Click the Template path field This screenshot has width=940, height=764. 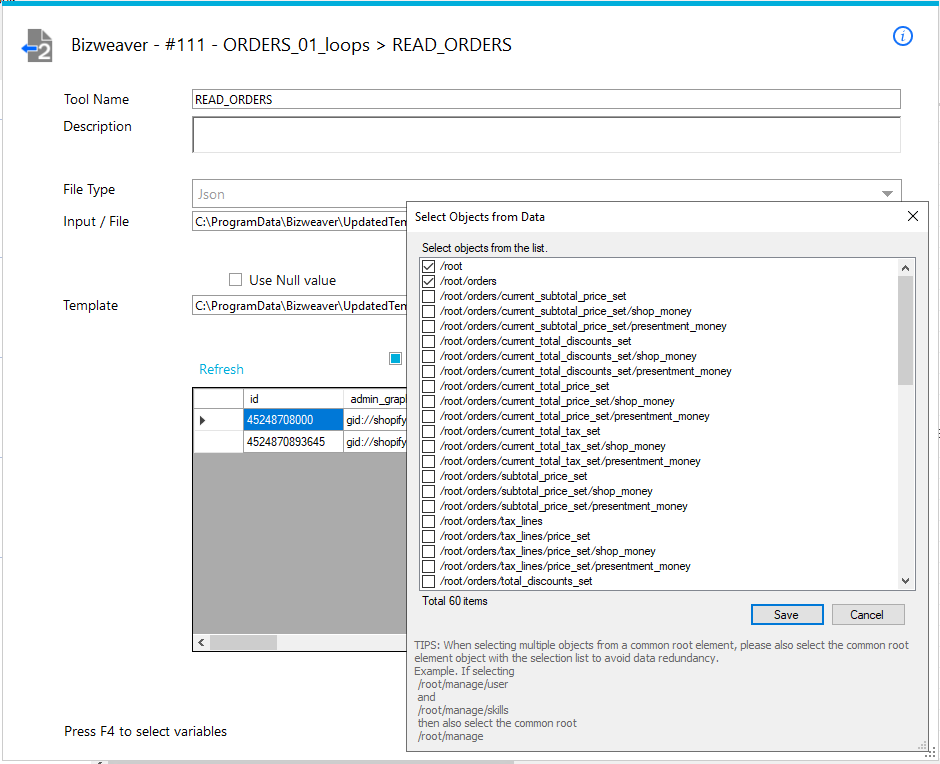tap(299, 306)
